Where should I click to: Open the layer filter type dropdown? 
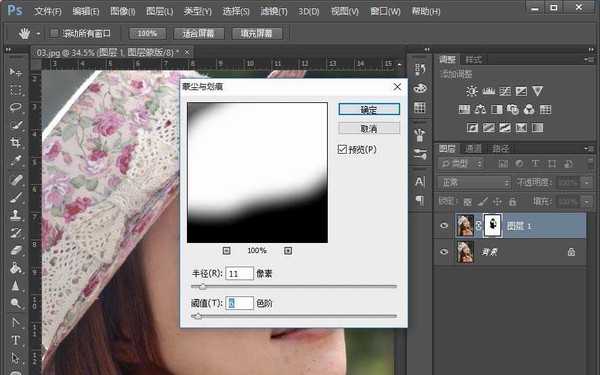pos(461,164)
